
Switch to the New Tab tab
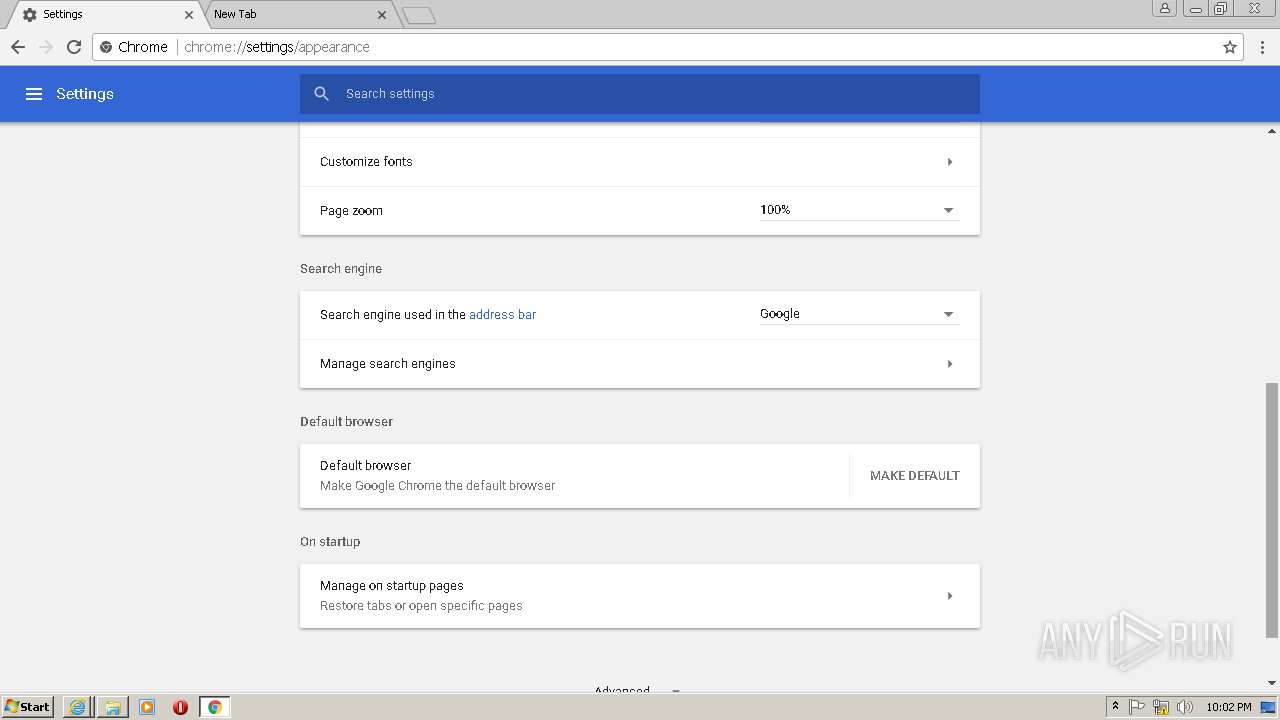click(298, 15)
